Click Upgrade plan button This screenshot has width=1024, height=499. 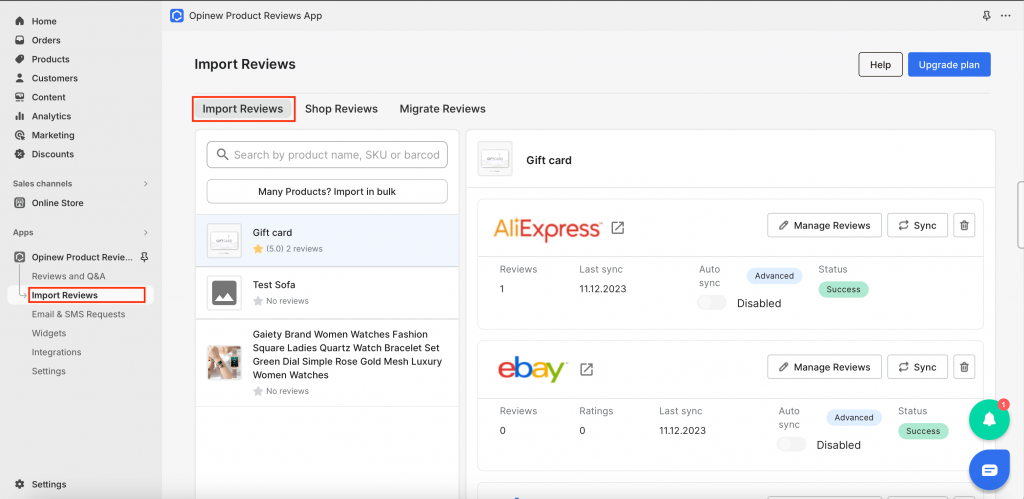click(949, 65)
